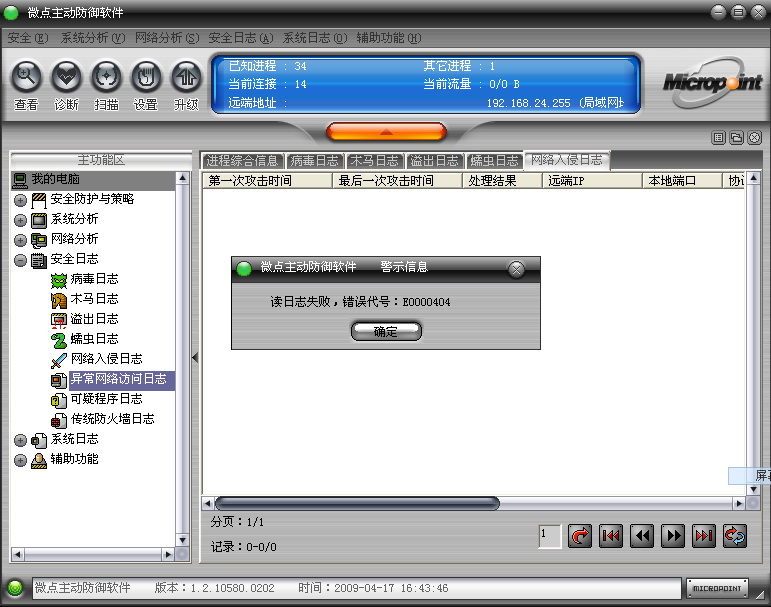Viewport: 771px width, 607px height.
Task: Click the 溢出日志 icon
Action: (59, 320)
